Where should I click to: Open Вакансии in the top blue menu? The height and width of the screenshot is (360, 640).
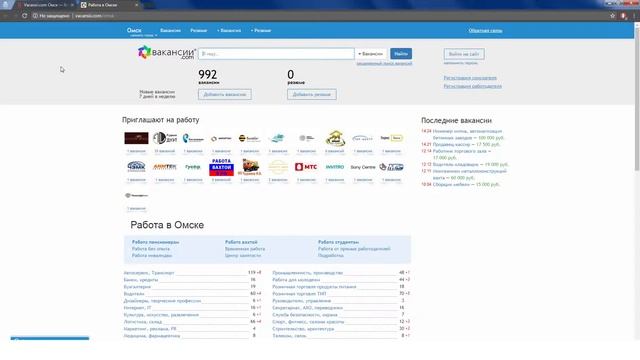click(x=170, y=31)
